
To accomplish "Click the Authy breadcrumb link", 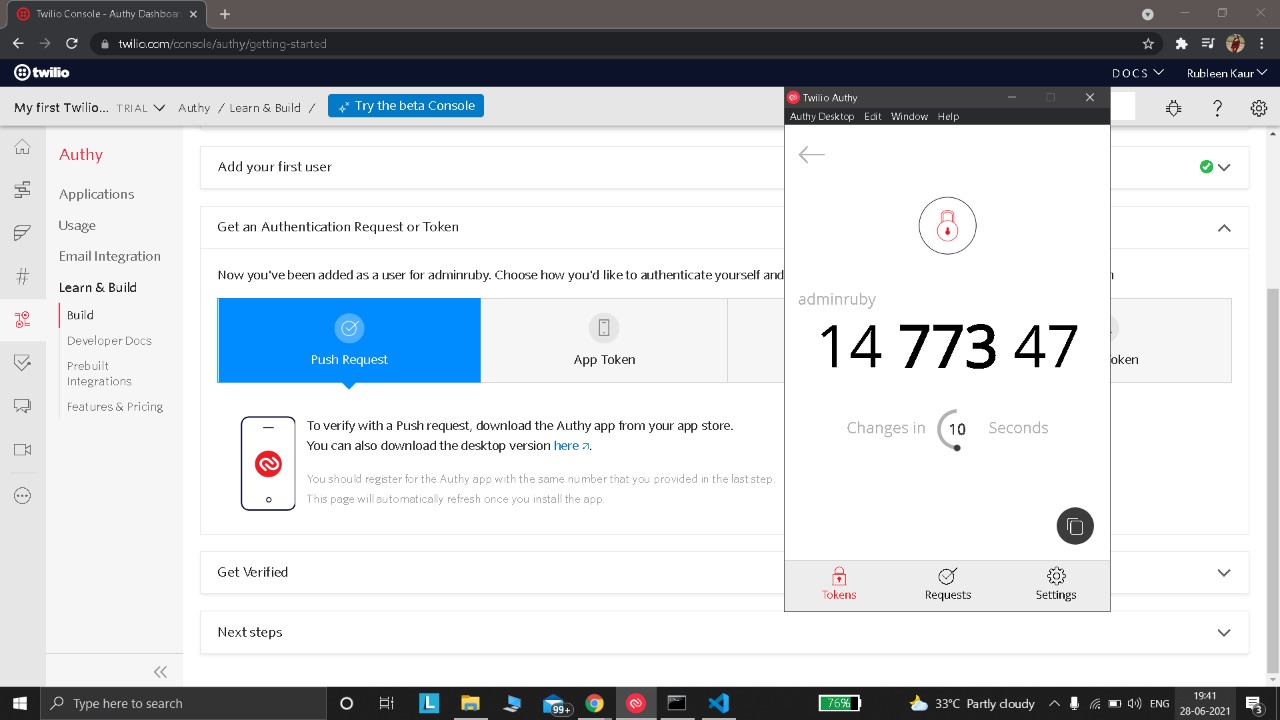I will tap(194, 108).
